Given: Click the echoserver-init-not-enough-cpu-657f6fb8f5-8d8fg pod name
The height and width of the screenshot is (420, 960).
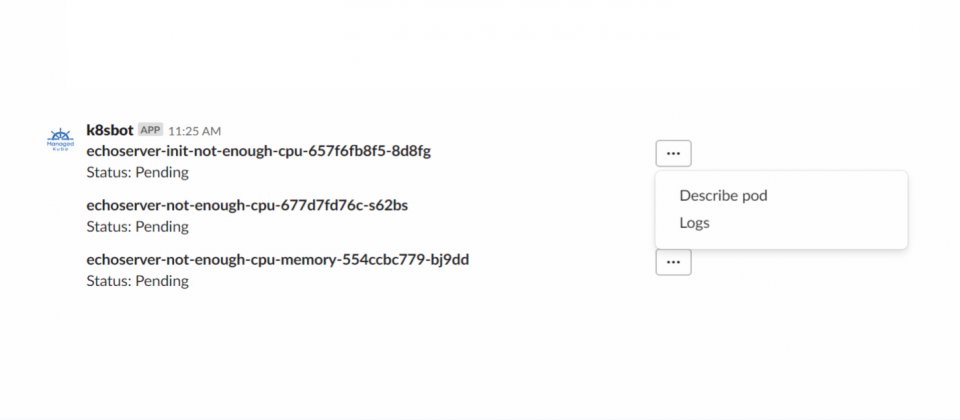Looking at the screenshot, I should pyautogui.click(x=258, y=151).
